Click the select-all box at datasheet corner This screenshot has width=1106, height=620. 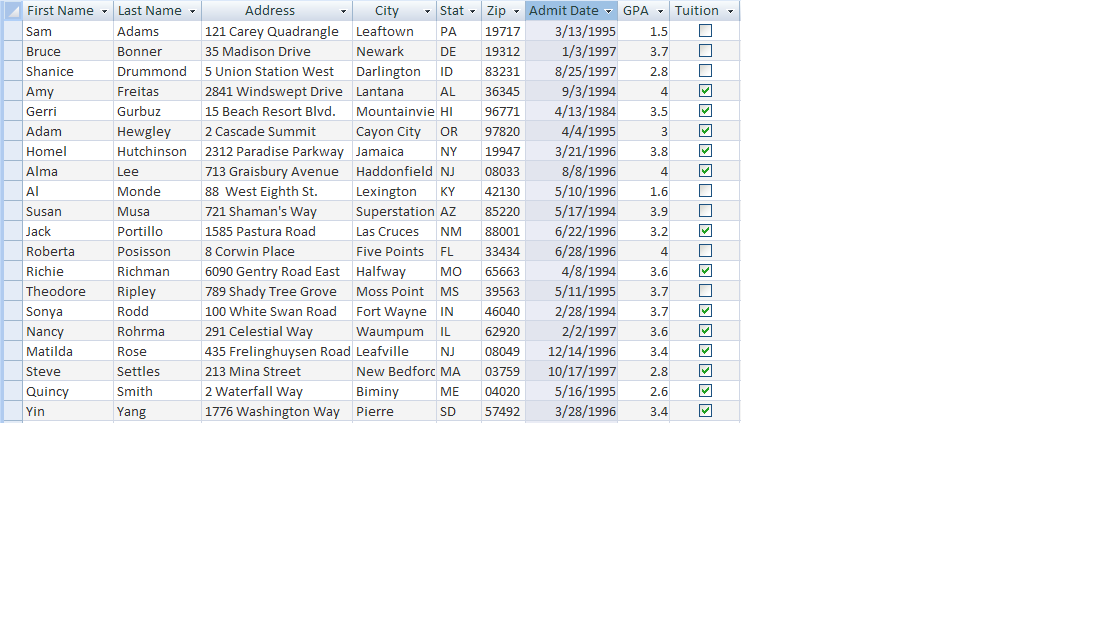tap(12, 11)
